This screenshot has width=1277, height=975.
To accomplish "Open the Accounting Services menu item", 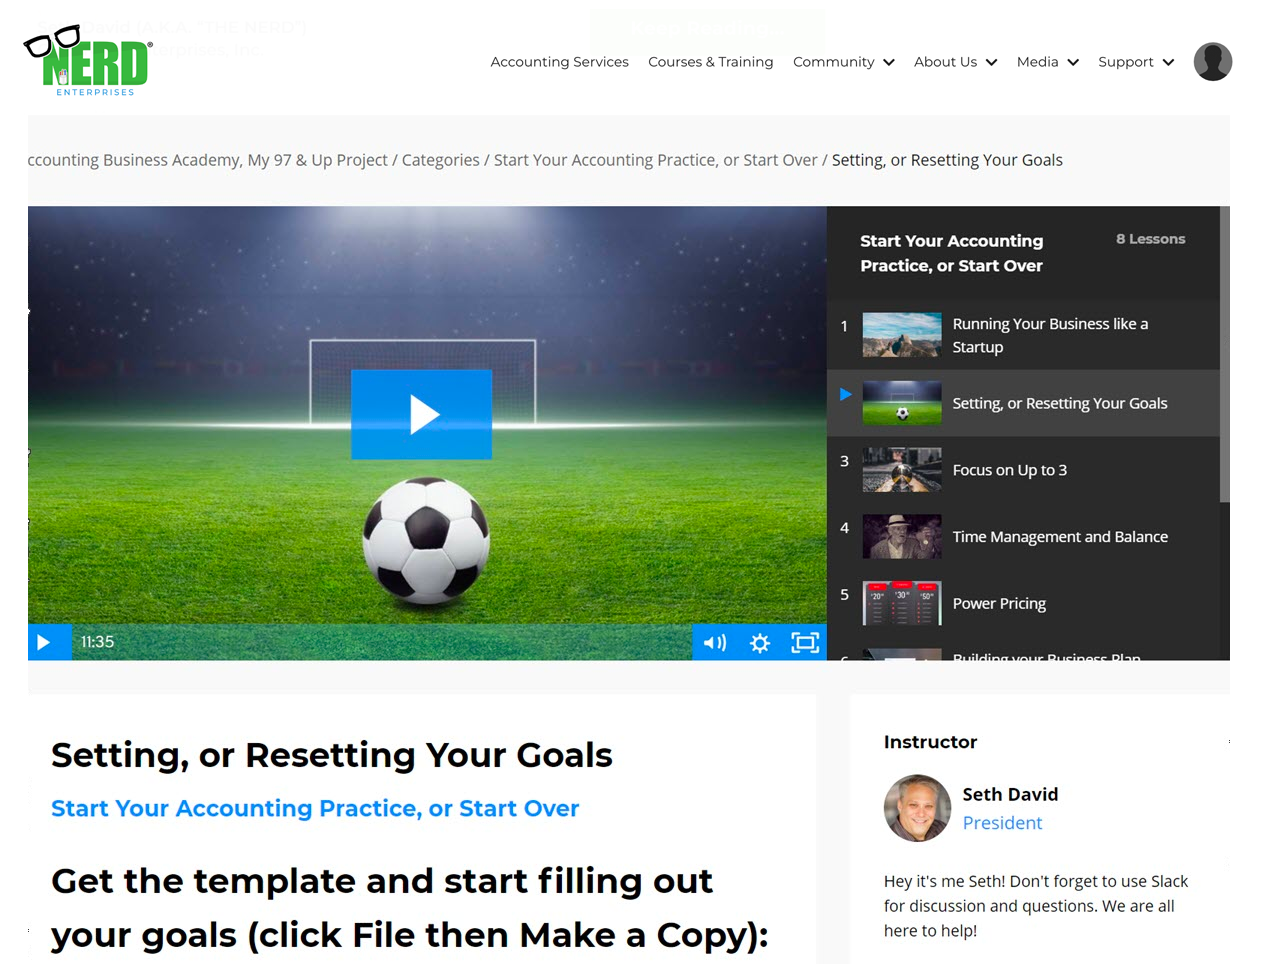I will click(559, 62).
